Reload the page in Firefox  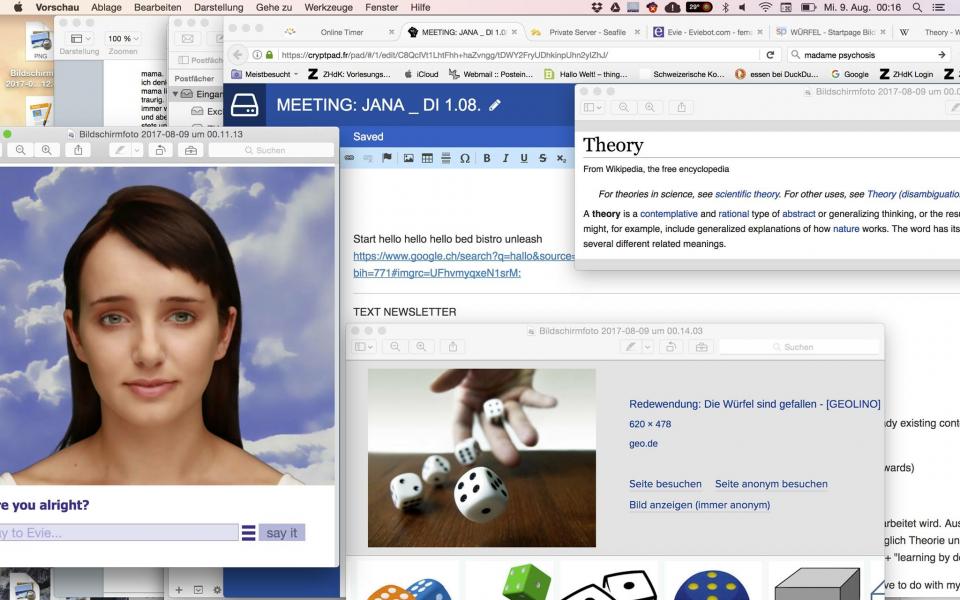tap(770, 55)
